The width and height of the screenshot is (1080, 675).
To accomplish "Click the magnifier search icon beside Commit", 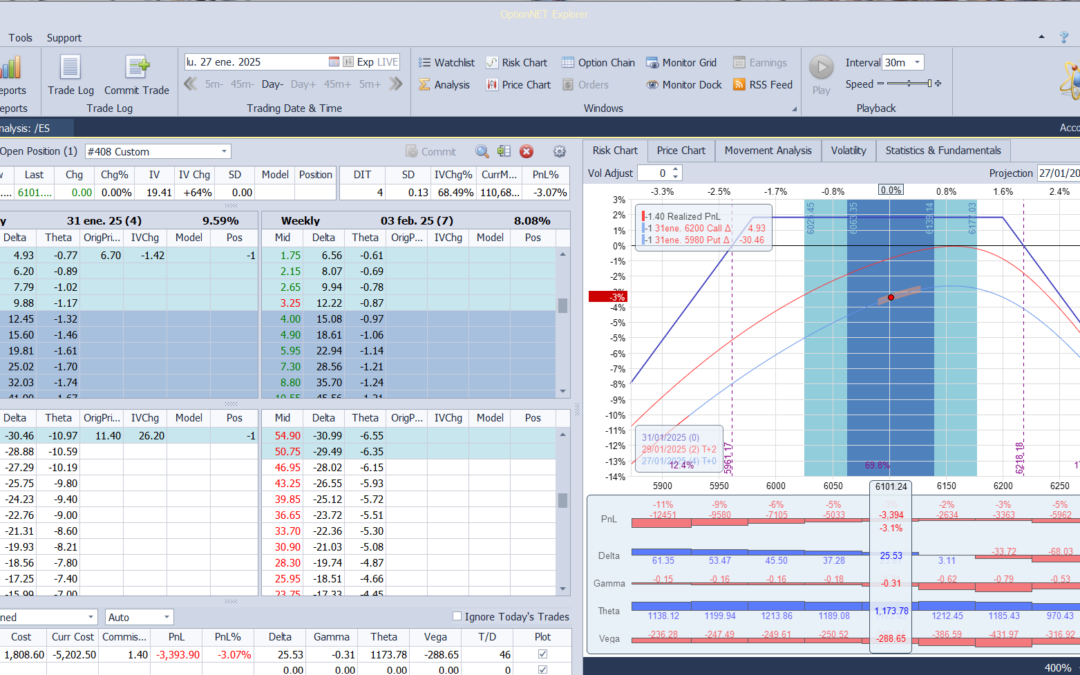I will 481,152.
